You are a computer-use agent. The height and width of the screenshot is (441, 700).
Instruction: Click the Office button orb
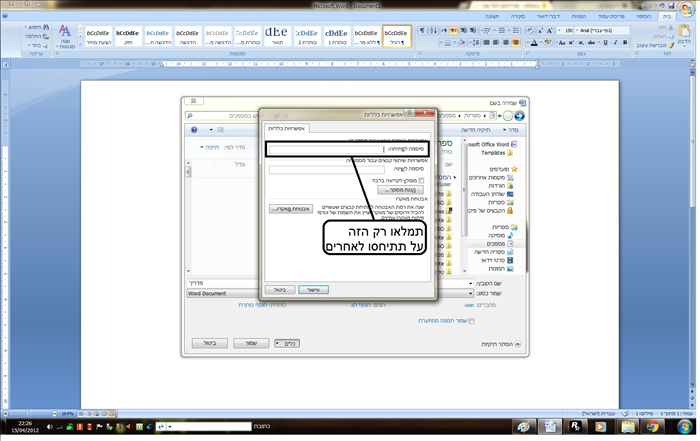pos(687,9)
